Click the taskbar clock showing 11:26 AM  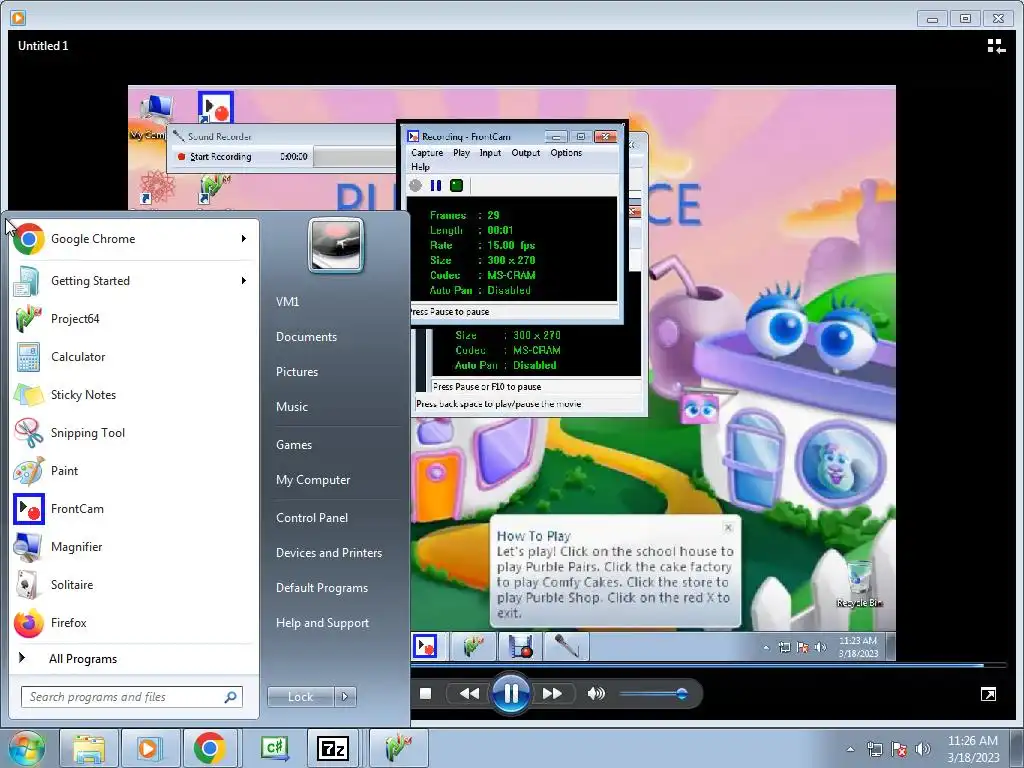point(973,749)
